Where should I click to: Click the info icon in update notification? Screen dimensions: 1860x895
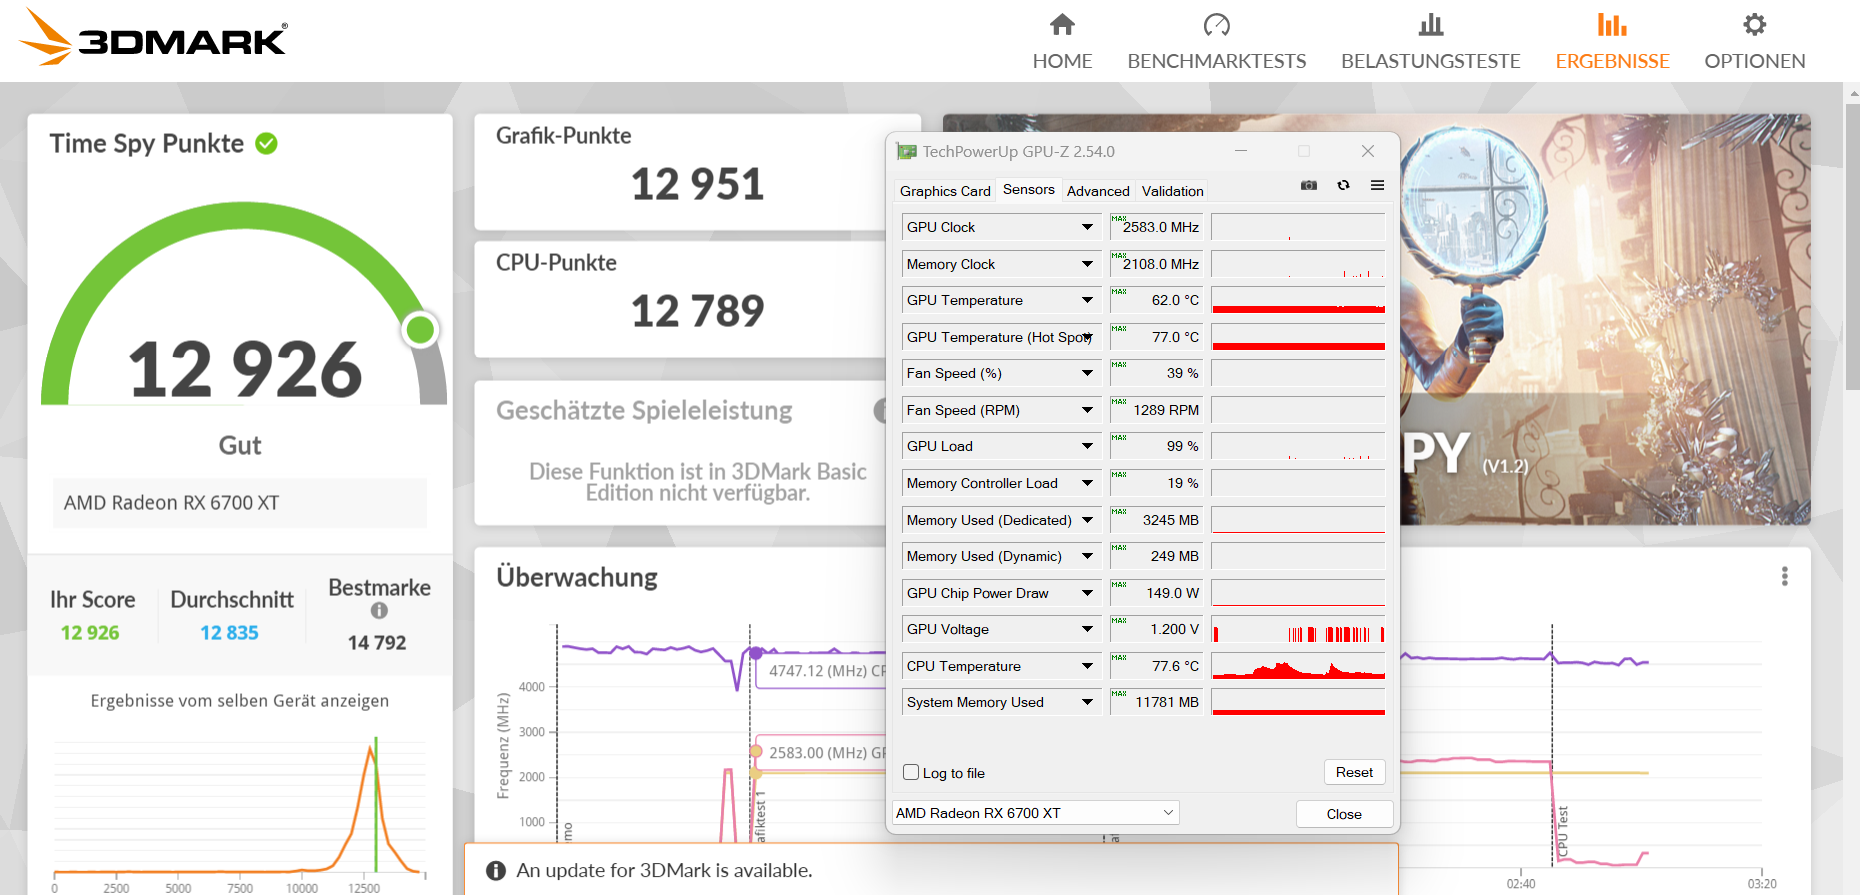point(496,871)
